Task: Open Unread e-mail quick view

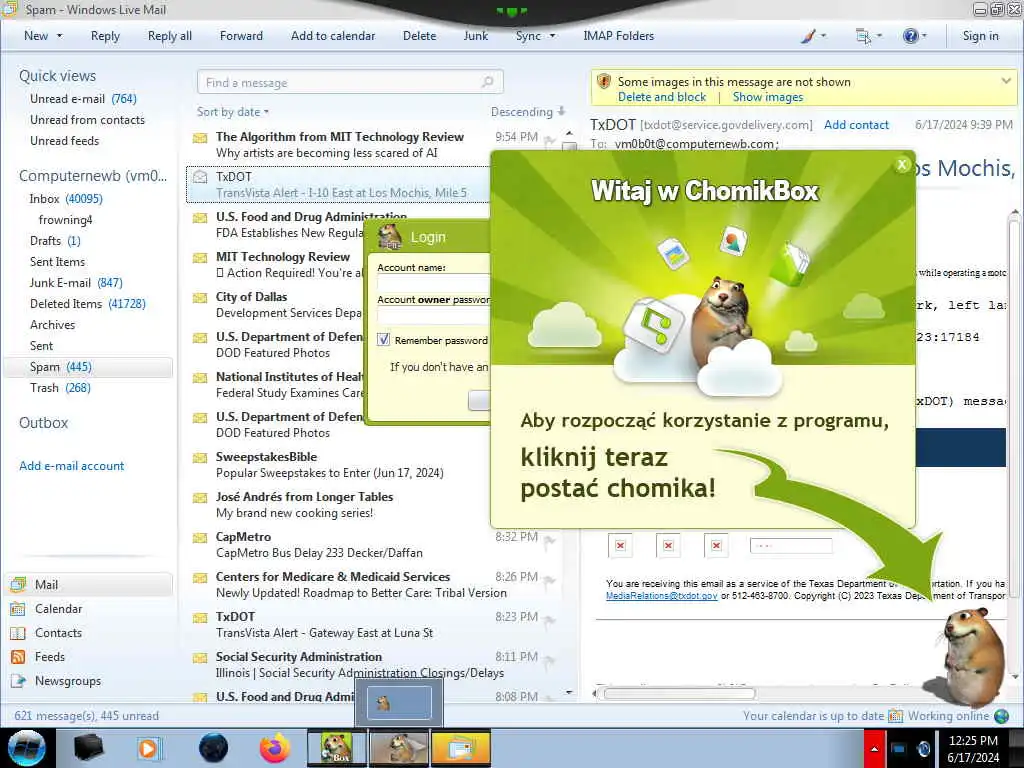Action: click(x=83, y=99)
